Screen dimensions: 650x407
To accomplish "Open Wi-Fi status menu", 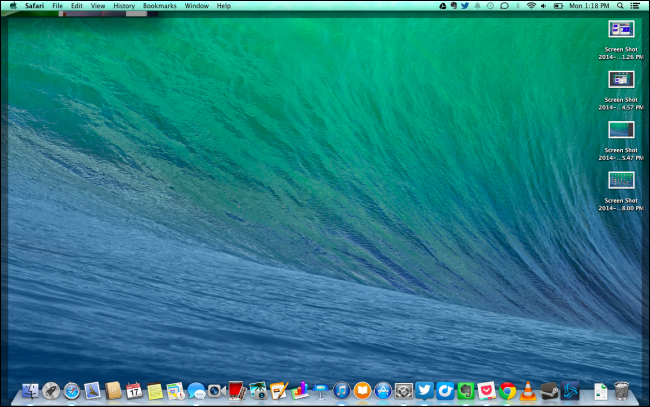I will click(x=531, y=6).
